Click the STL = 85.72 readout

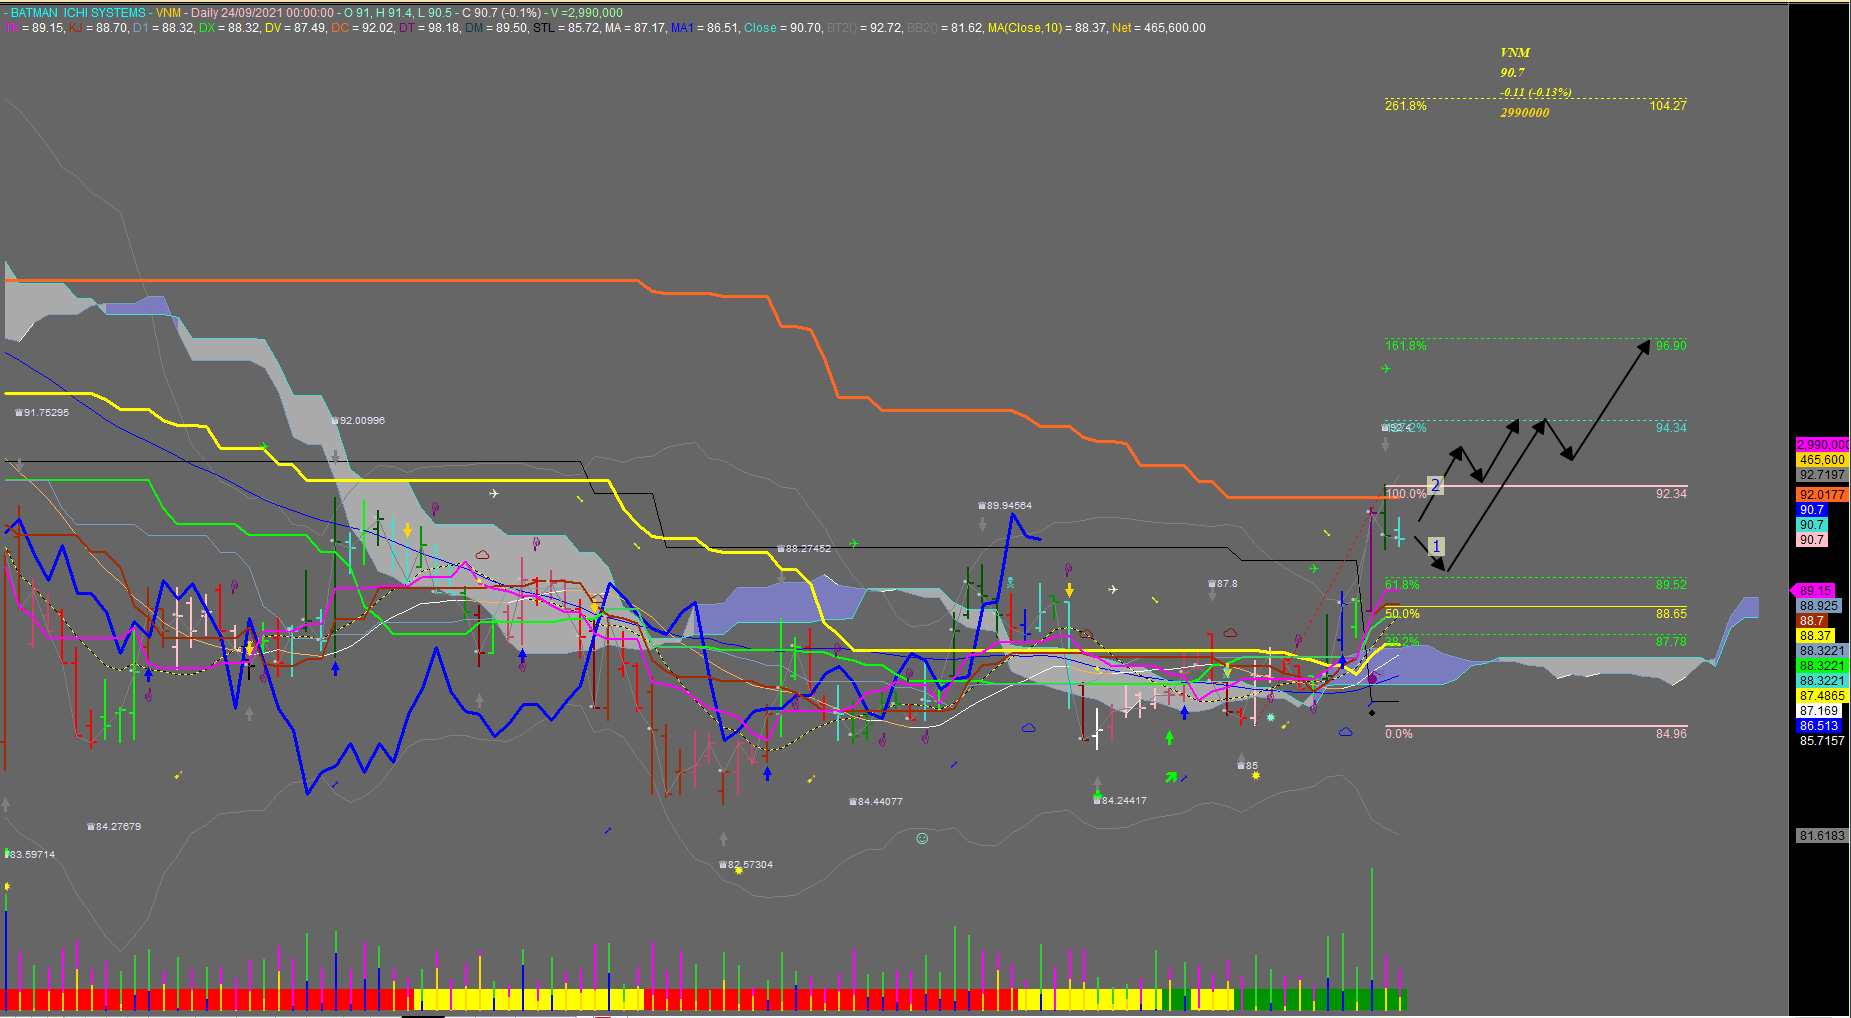point(566,28)
